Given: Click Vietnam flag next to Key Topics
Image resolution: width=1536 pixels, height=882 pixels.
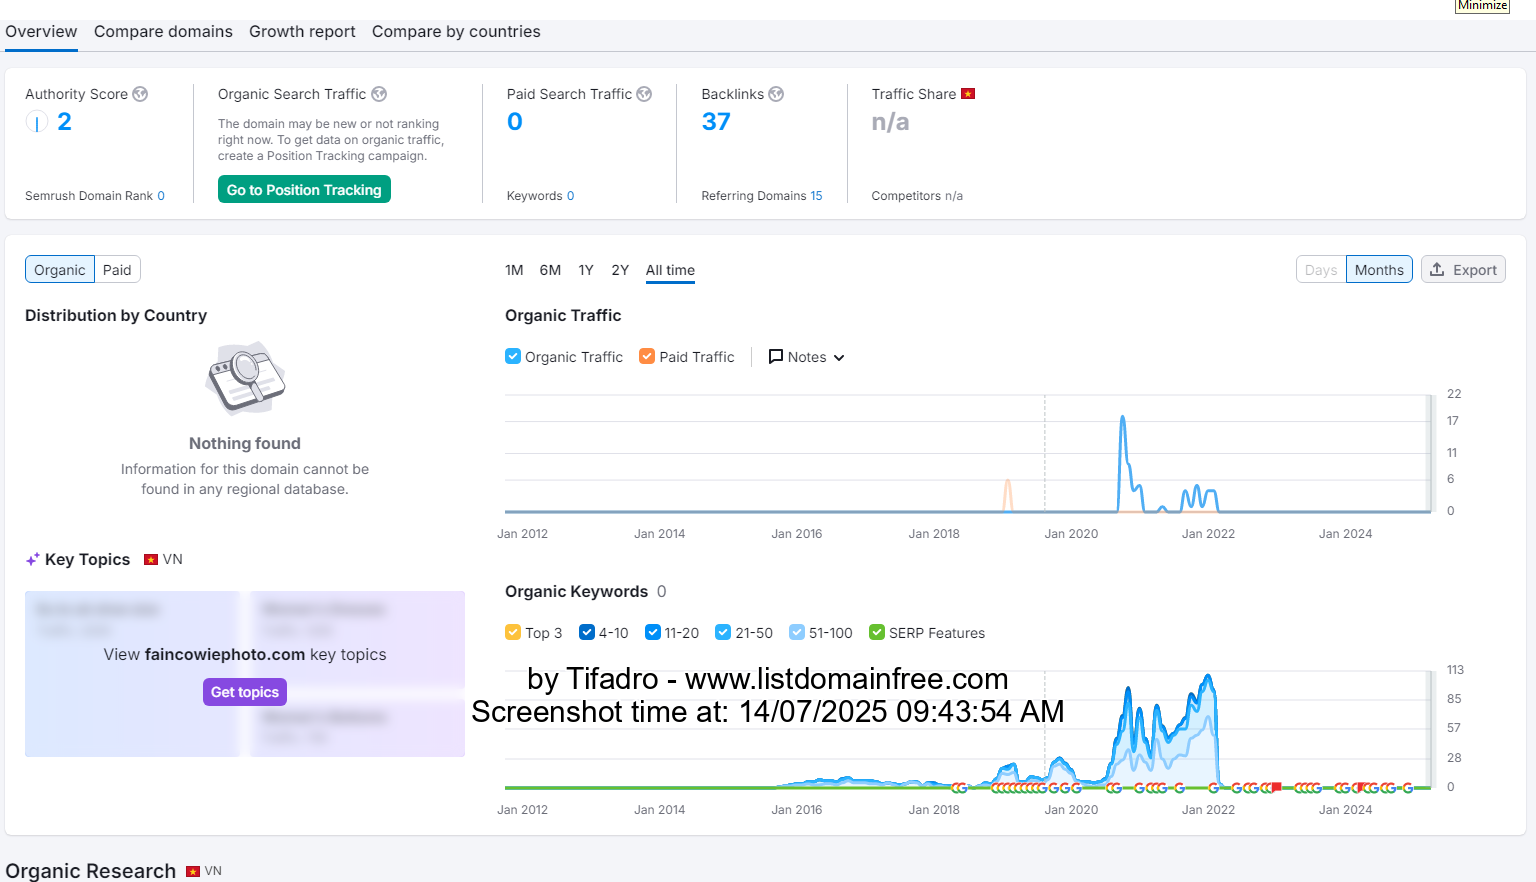Looking at the screenshot, I should [151, 560].
